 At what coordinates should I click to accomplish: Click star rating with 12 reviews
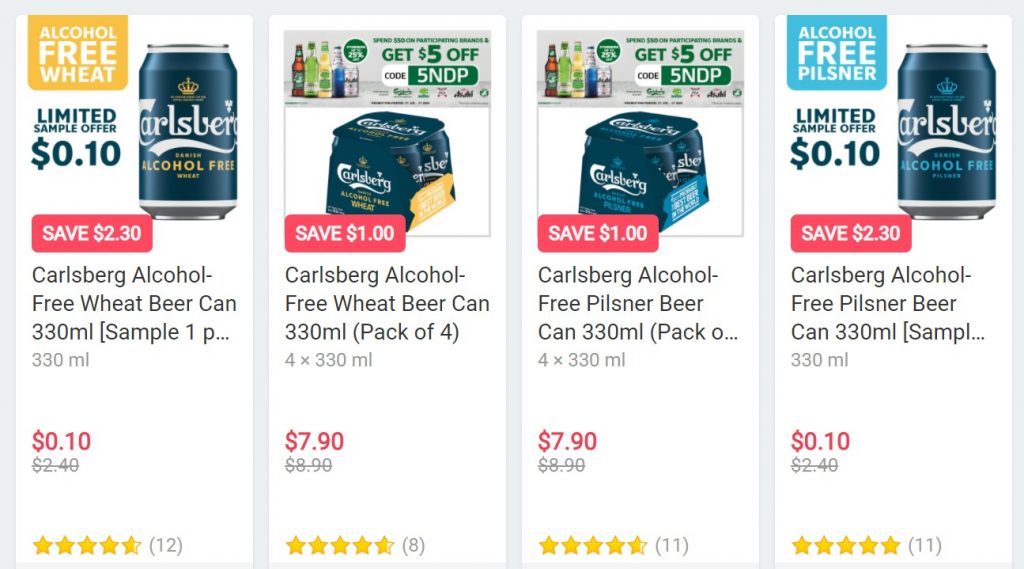pyautogui.click(x=87, y=546)
